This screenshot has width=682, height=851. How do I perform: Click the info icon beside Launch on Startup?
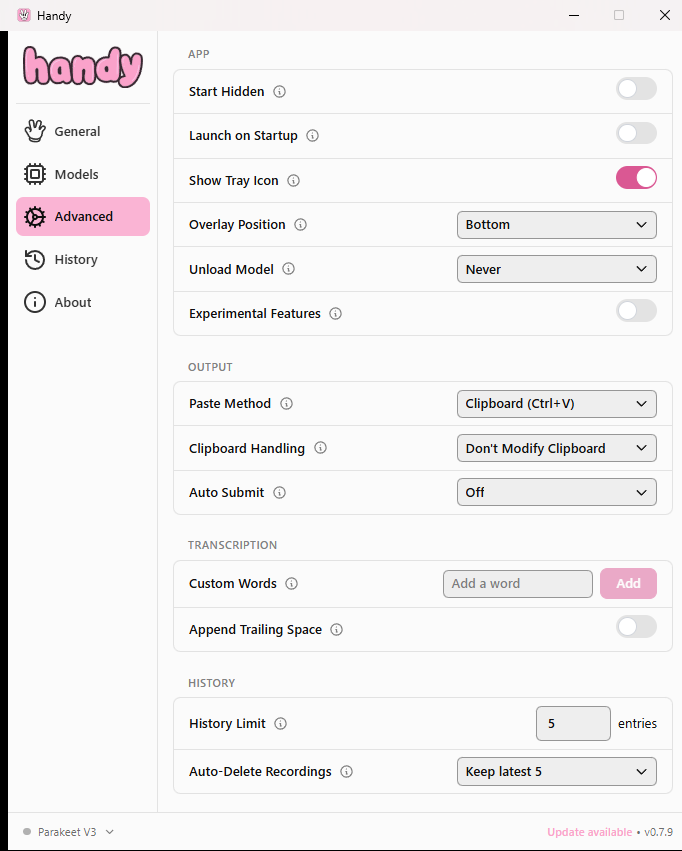(x=313, y=136)
